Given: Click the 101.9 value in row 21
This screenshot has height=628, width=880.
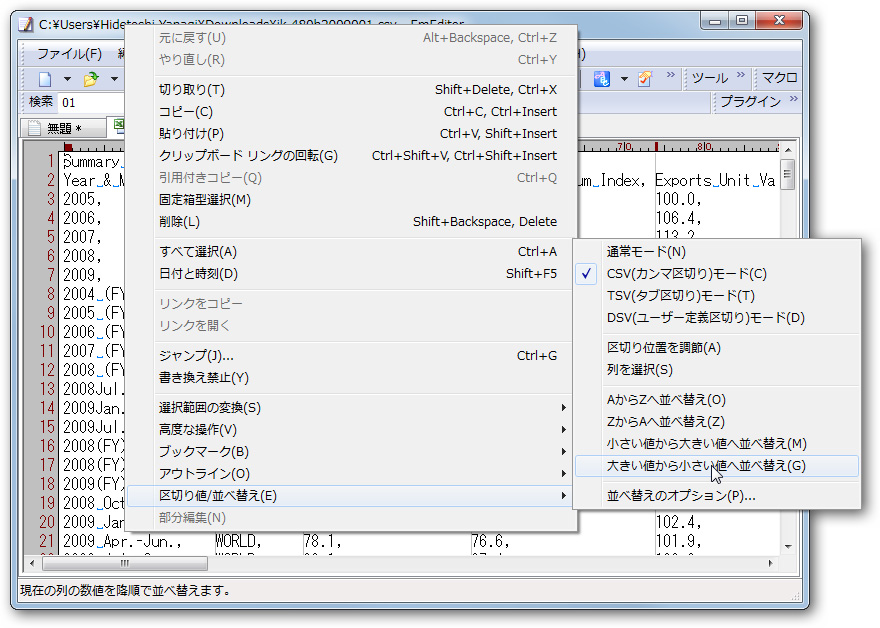Looking at the screenshot, I should point(679,541).
